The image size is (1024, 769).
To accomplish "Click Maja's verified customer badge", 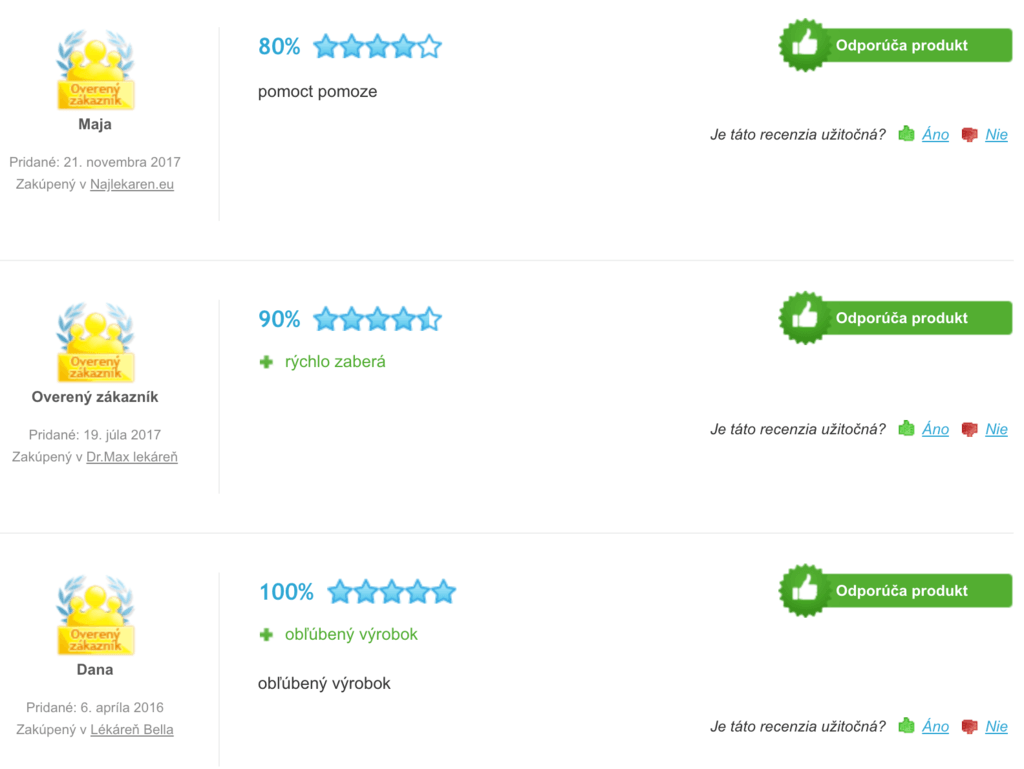I will pyautogui.click(x=95, y=70).
